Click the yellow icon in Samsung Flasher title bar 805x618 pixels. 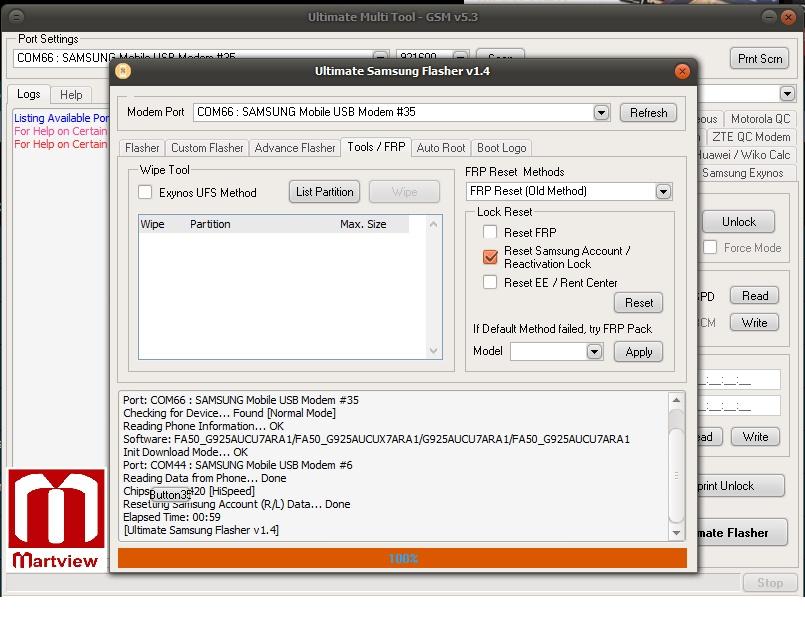coord(123,71)
